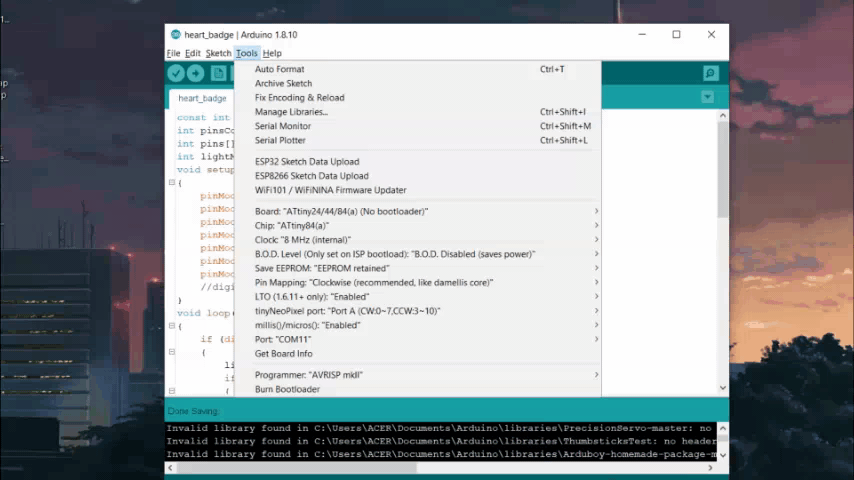Select Burn Bootloader entry
This screenshot has width=854, height=480.
point(417,389)
